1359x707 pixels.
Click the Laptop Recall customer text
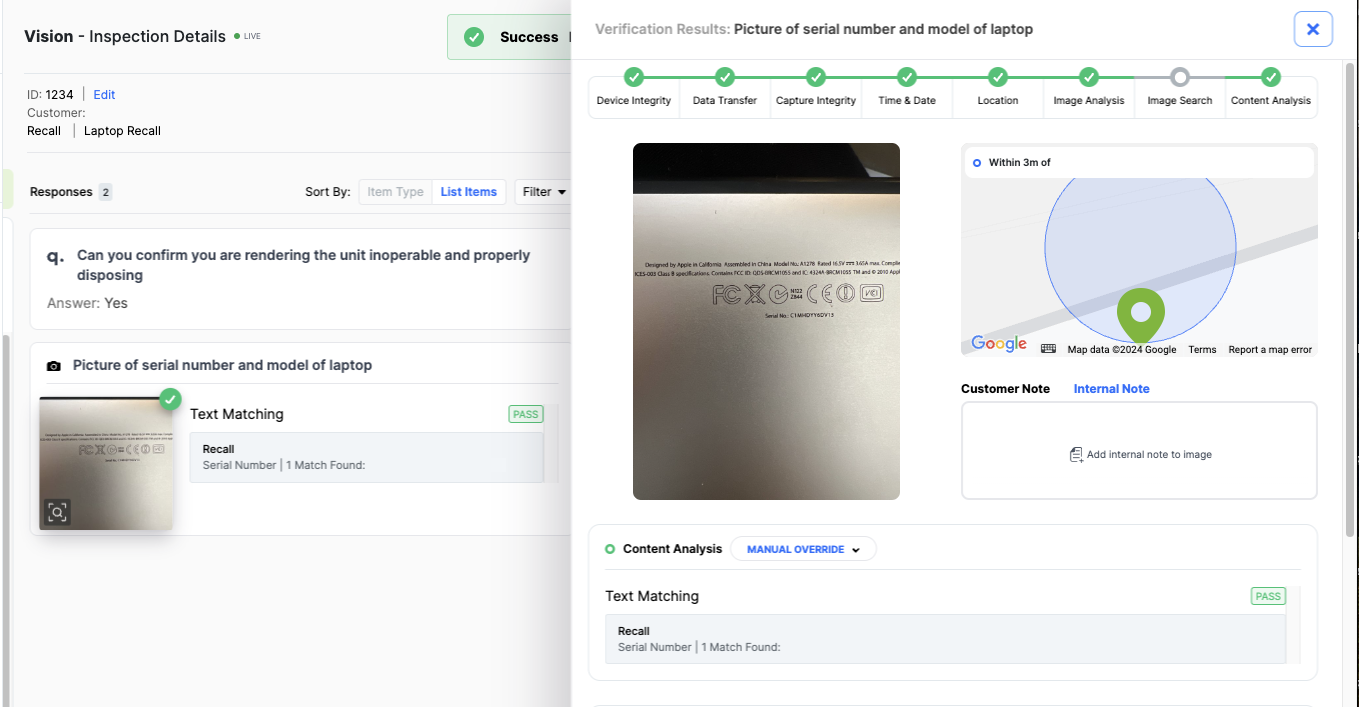[122, 131]
